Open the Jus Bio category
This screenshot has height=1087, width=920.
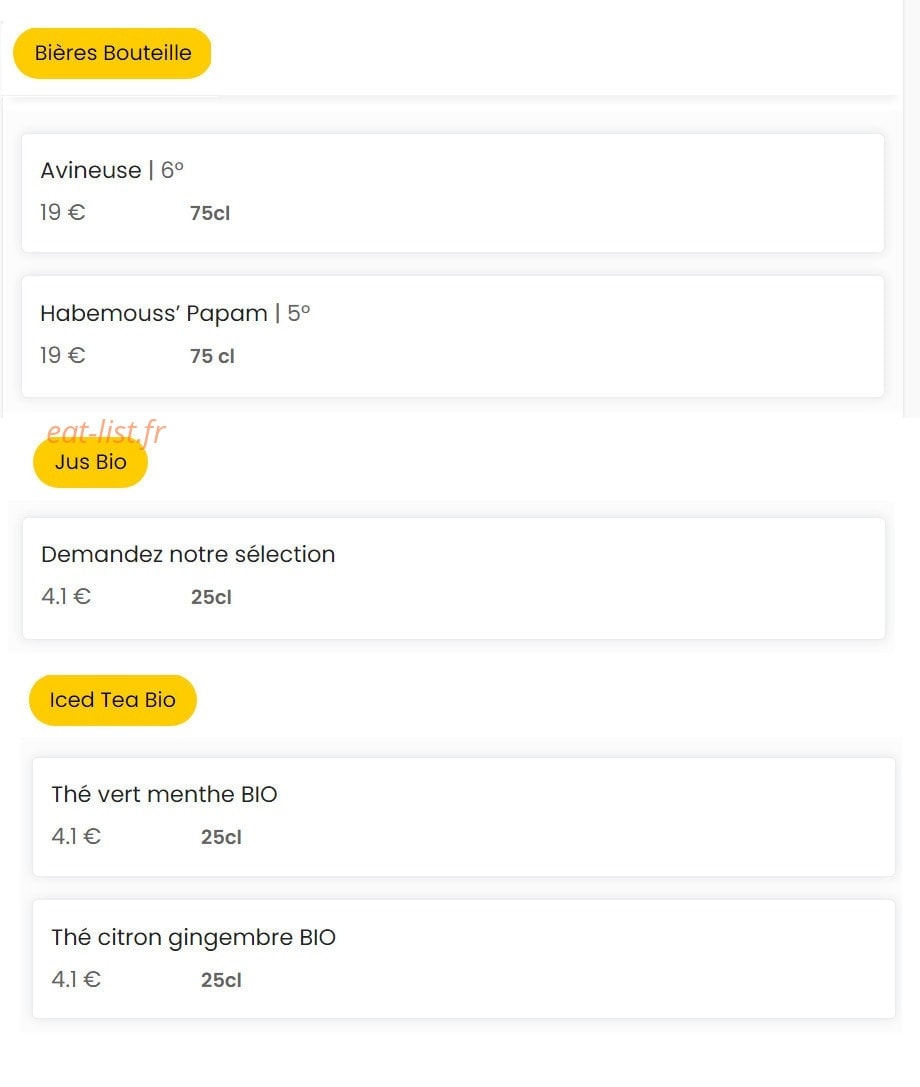[90, 462]
